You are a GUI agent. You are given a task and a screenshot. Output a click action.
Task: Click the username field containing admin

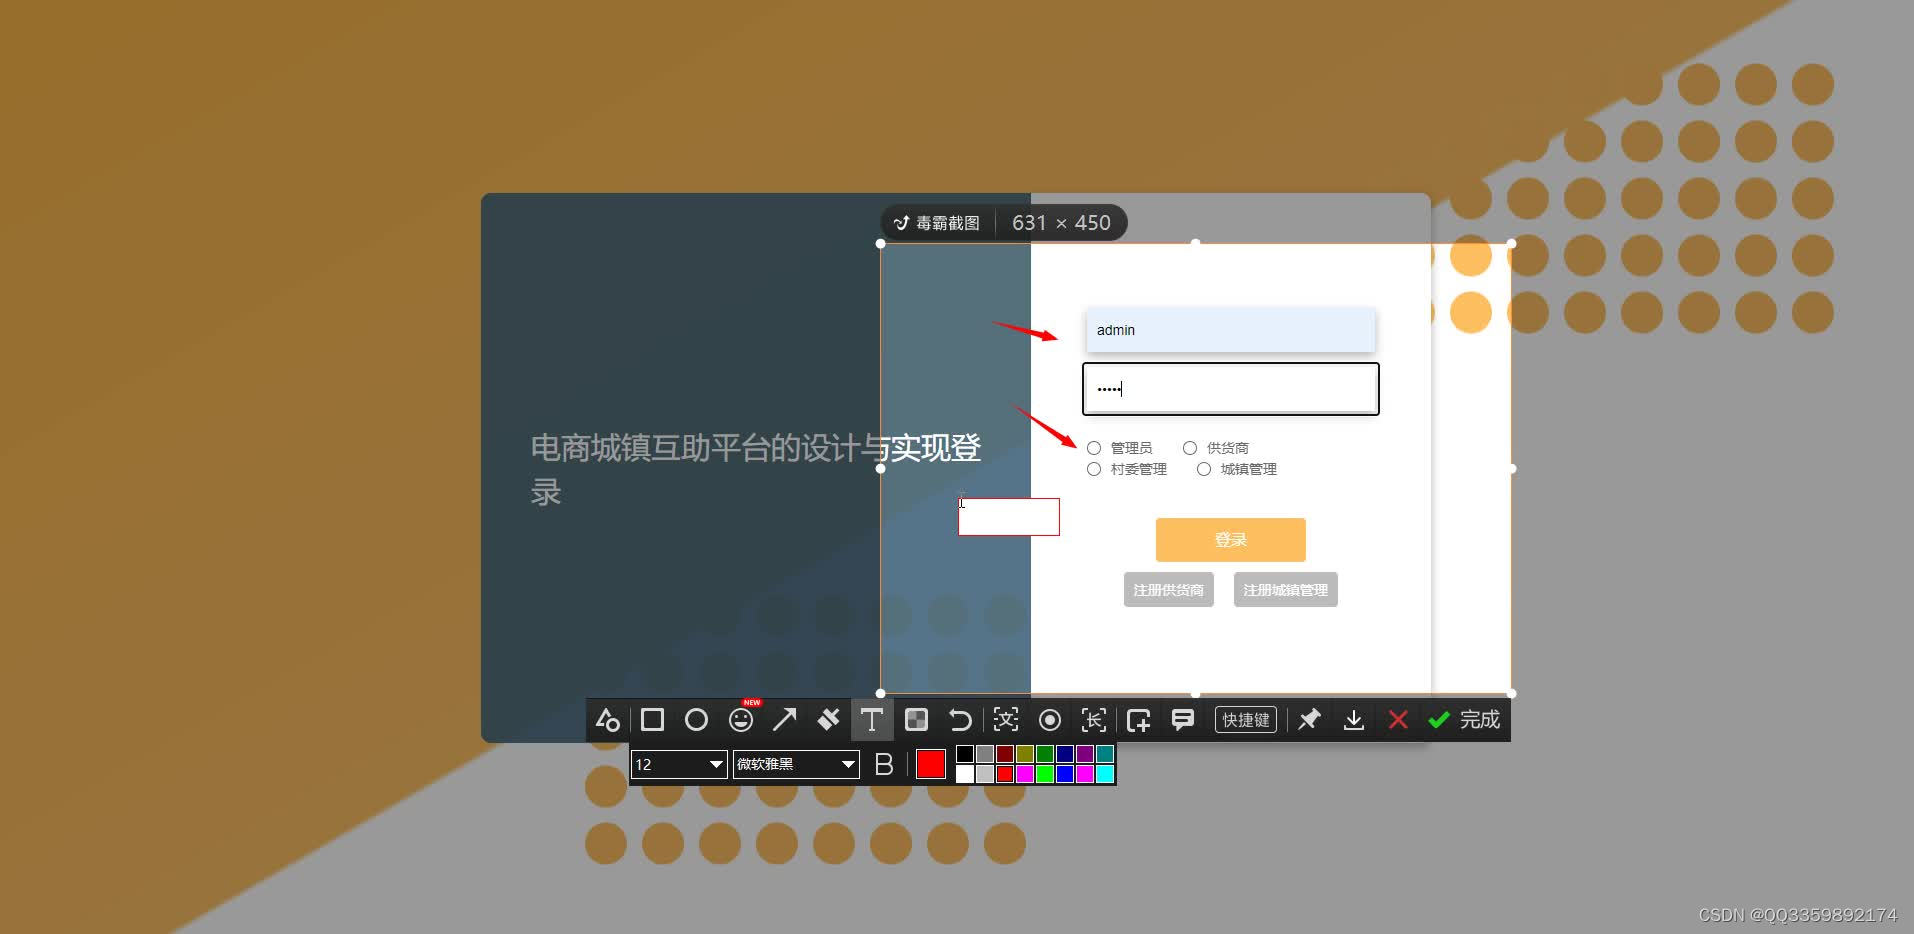tap(1231, 330)
